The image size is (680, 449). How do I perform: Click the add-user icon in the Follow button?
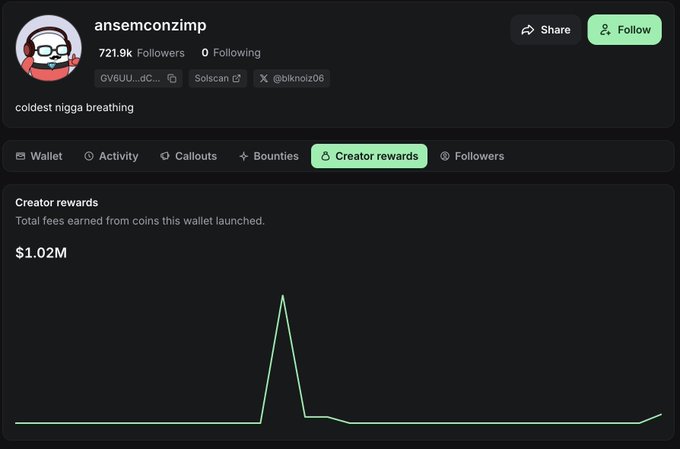pyautogui.click(x=605, y=30)
